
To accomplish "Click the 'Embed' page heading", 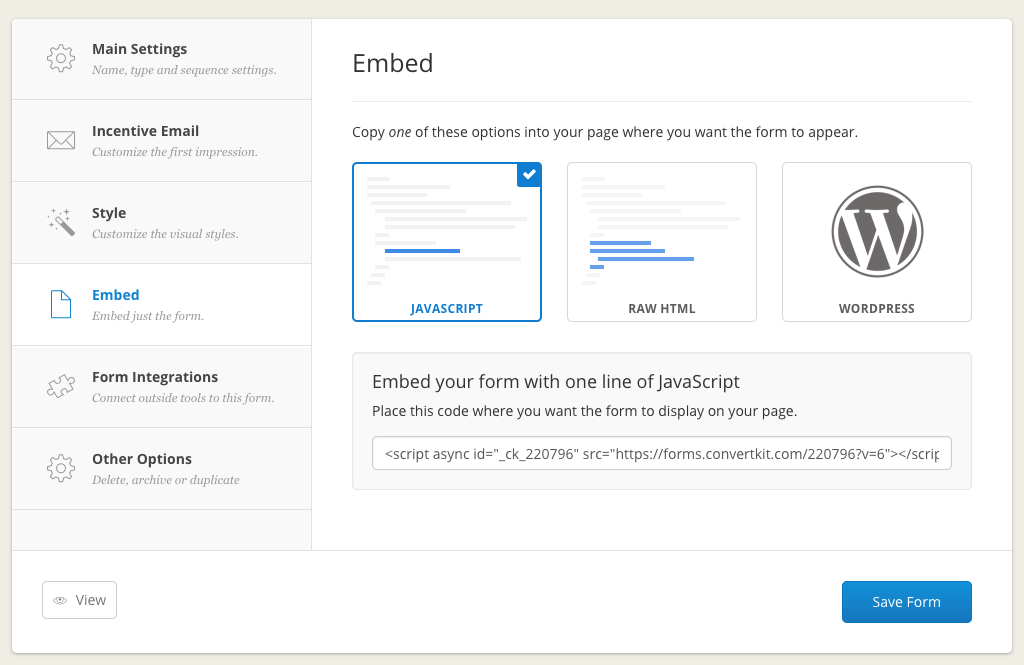I will coord(392,63).
